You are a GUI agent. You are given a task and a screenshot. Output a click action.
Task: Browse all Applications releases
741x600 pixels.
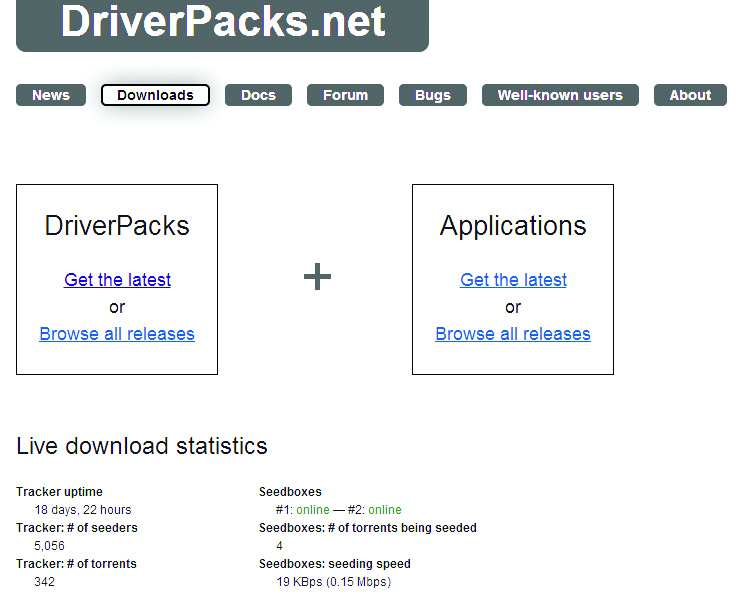pyautogui.click(x=513, y=334)
